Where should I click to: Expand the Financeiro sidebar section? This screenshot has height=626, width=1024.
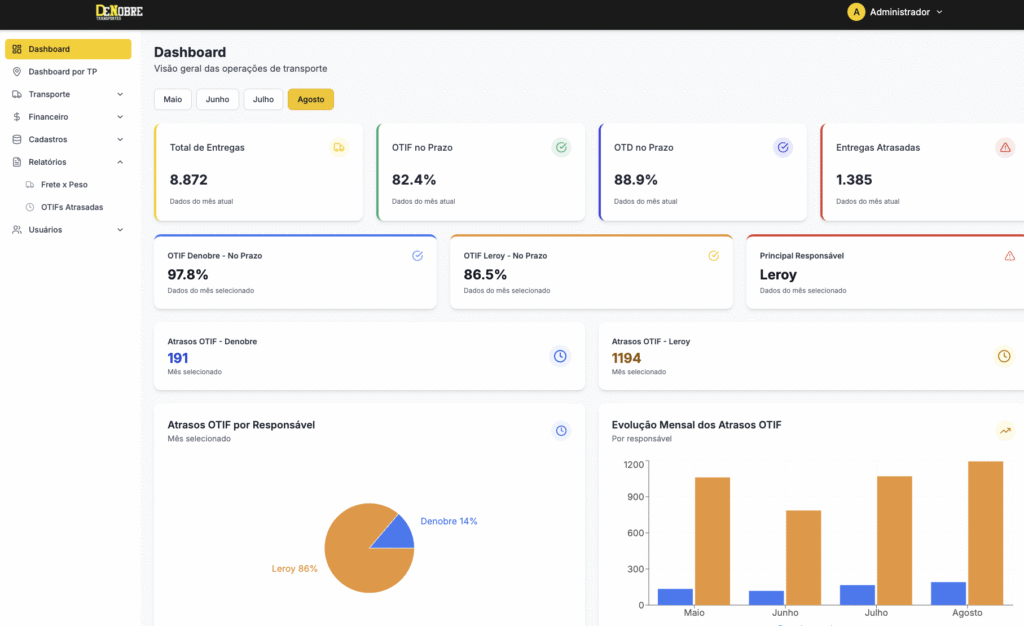click(68, 117)
